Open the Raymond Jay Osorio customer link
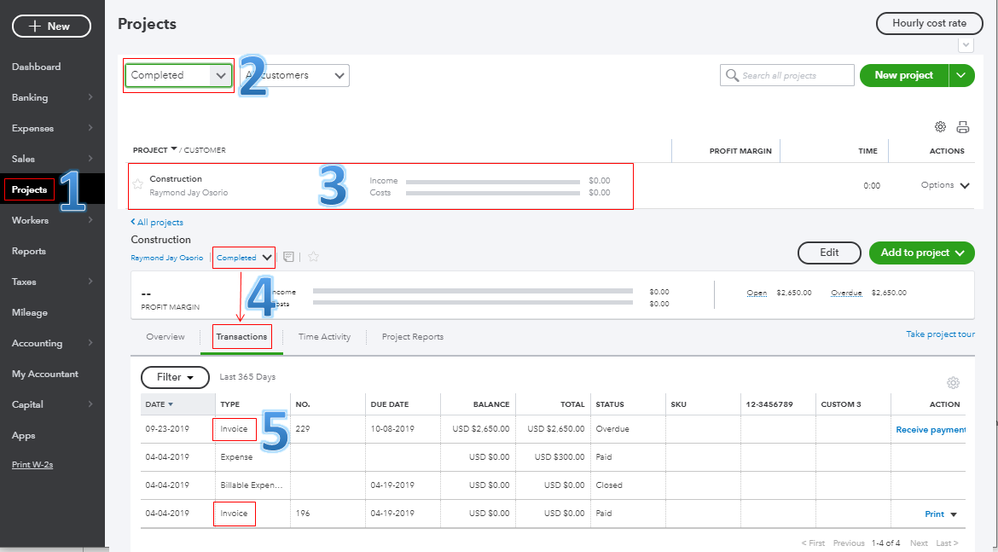998x552 pixels. [167, 258]
